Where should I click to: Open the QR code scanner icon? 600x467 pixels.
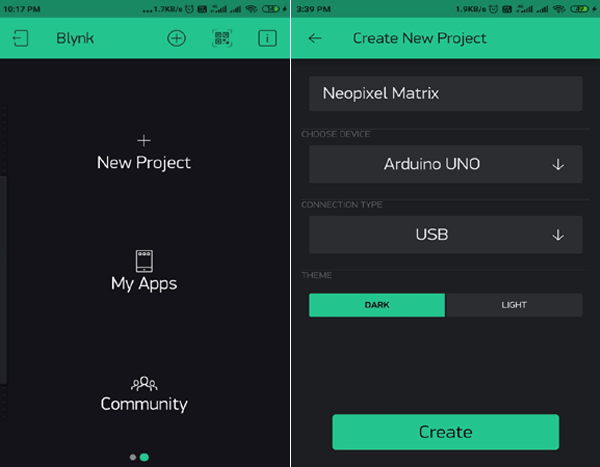pos(222,38)
